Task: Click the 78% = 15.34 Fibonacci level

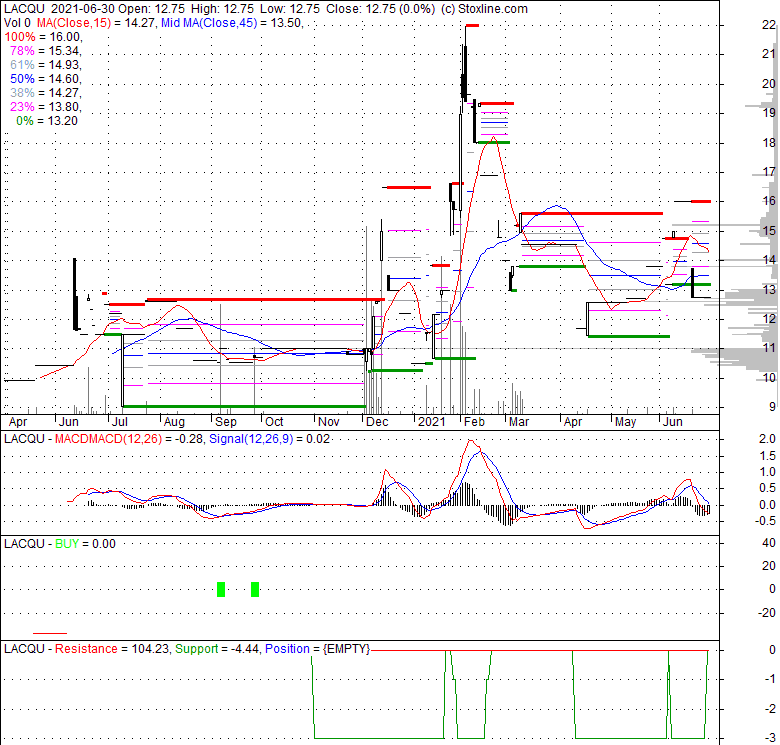Action: tap(46, 51)
